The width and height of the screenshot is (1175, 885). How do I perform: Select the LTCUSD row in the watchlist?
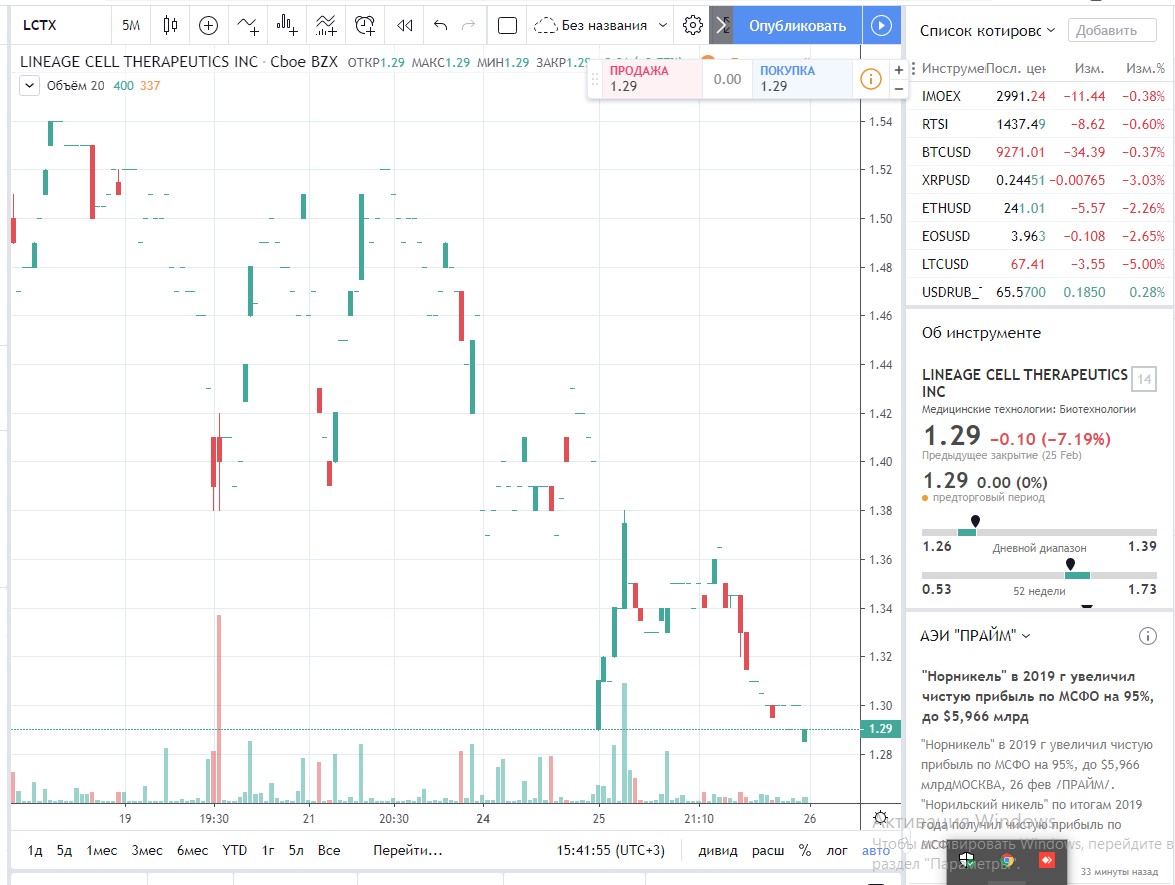tap(1041, 264)
